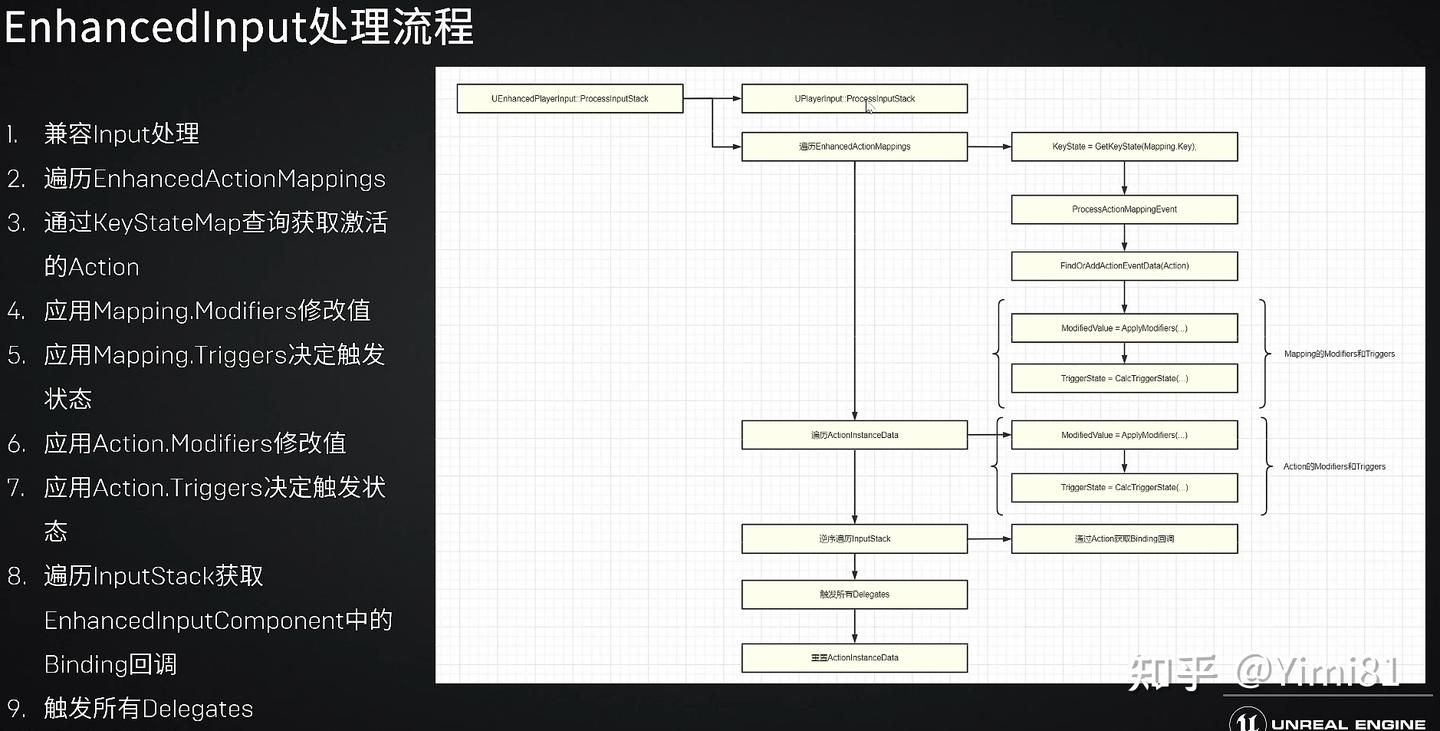Select list item 应用Mapping.Triggers决定触发状态
1440x731 pixels.
click(x=214, y=377)
